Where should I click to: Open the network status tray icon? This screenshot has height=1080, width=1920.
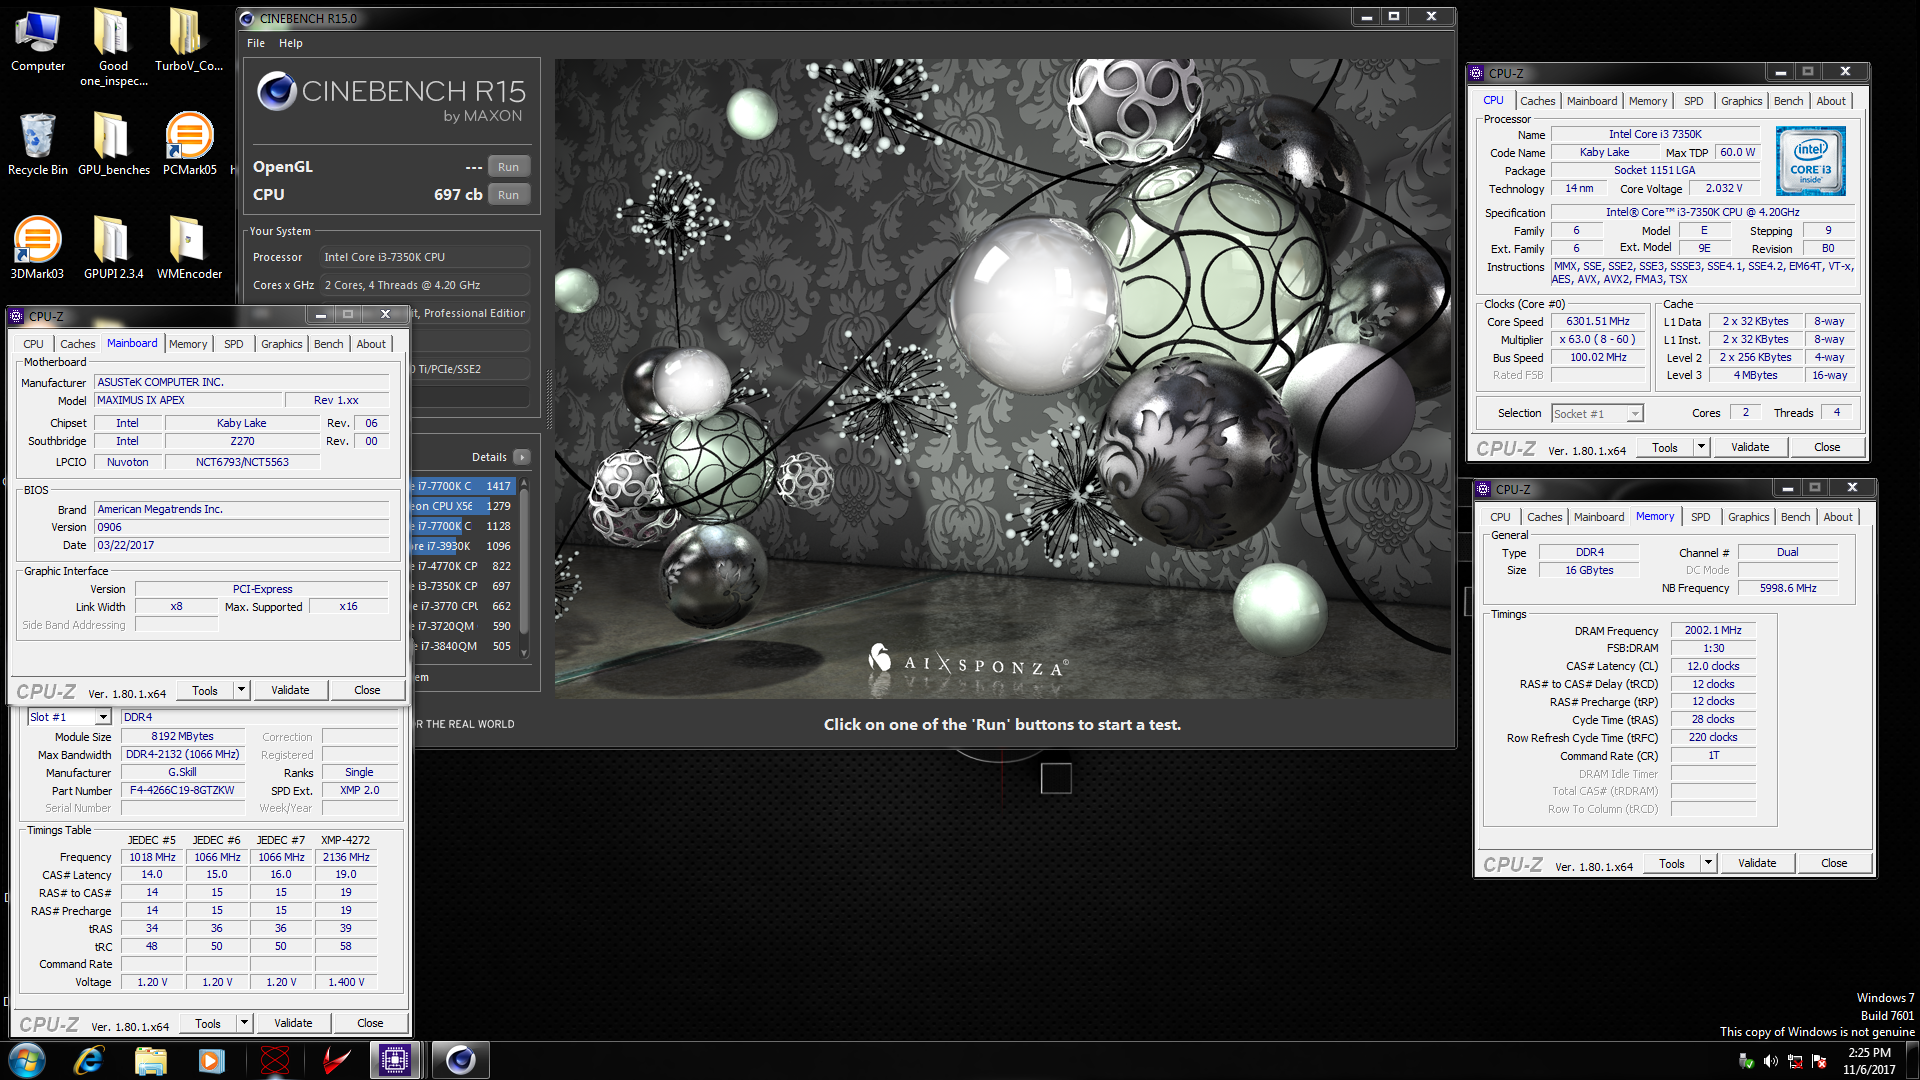[x=1795, y=1061]
